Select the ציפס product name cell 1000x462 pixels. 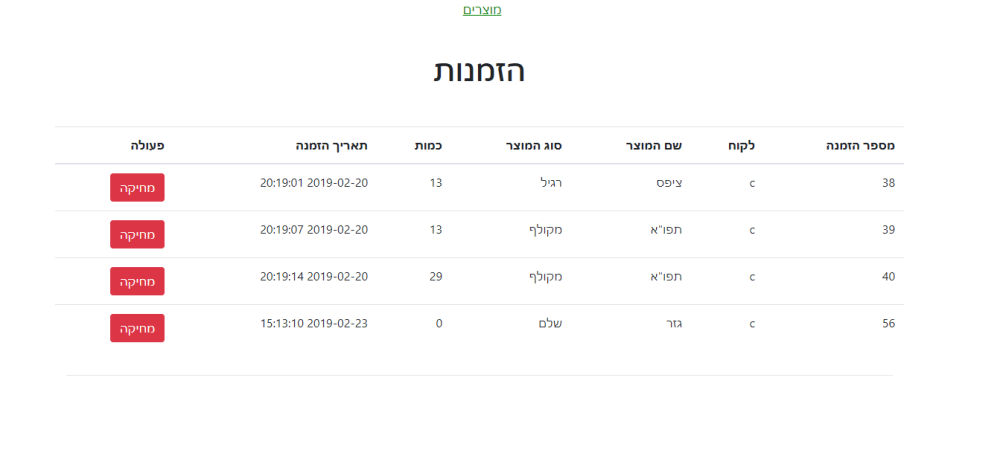[x=669, y=183]
